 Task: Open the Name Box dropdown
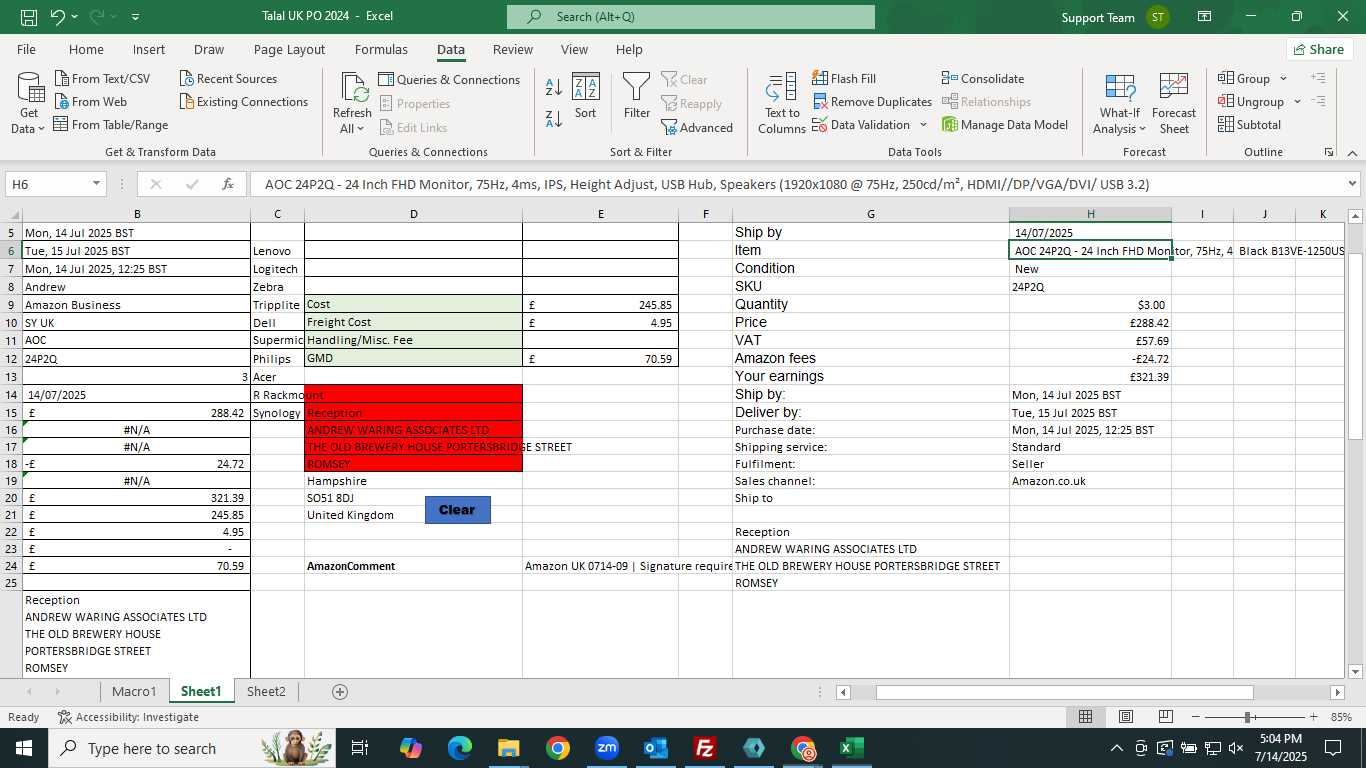click(x=96, y=184)
